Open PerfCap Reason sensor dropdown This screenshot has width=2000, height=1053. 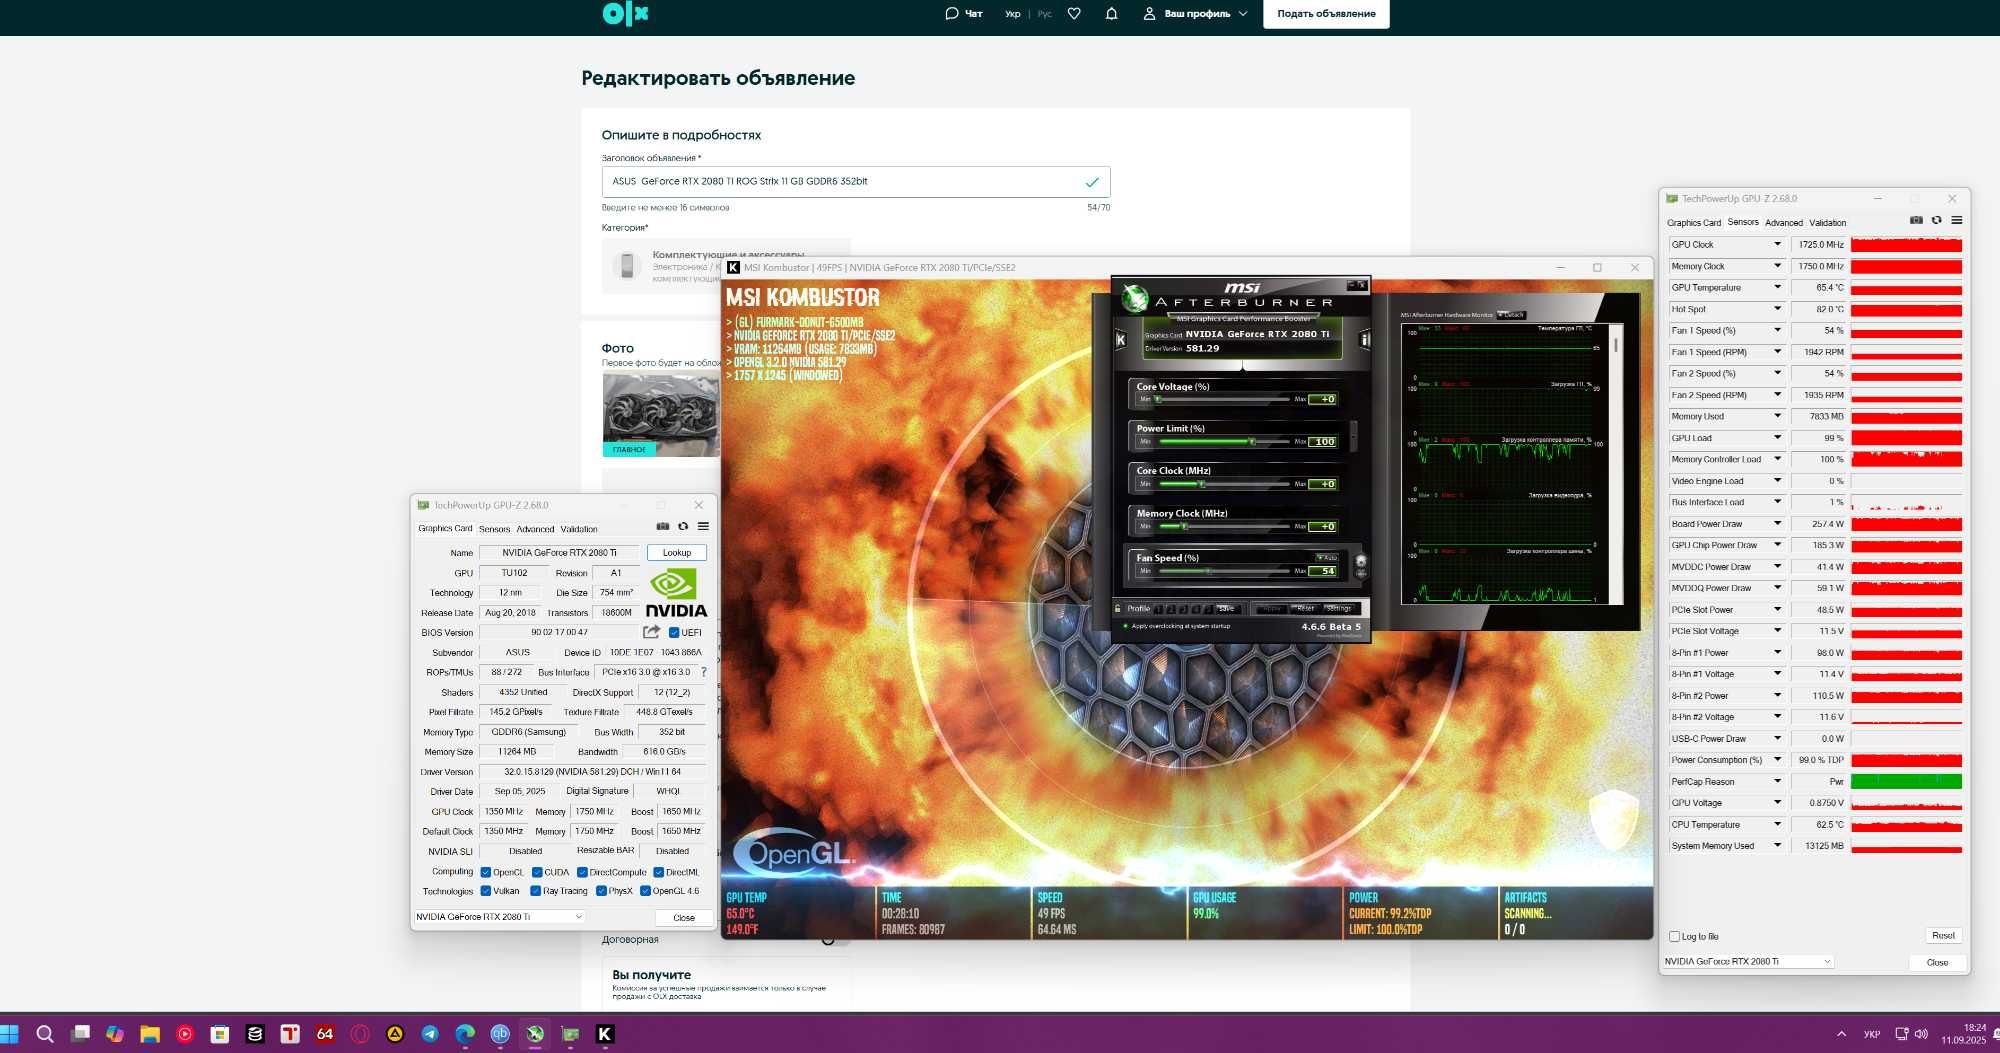pyautogui.click(x=1777, y=782)
